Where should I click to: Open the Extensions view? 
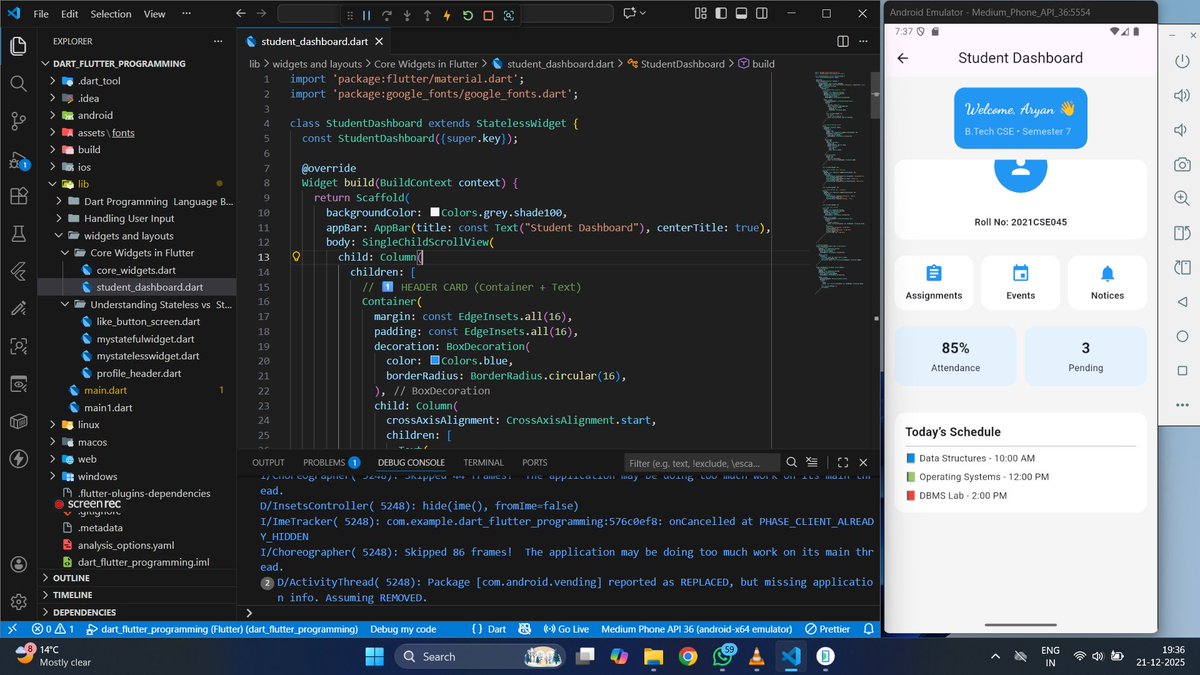(x=18, y=196)
